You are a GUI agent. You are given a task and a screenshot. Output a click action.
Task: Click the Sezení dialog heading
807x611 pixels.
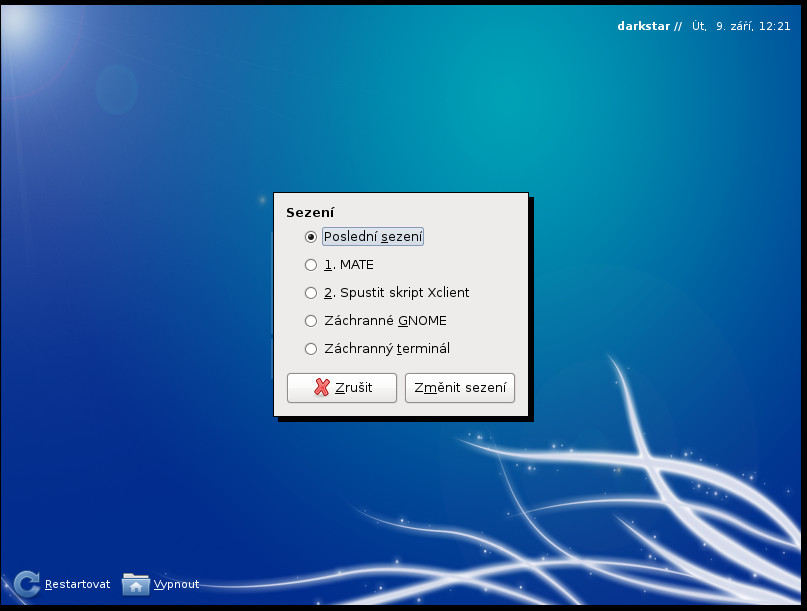coord(310,213)
